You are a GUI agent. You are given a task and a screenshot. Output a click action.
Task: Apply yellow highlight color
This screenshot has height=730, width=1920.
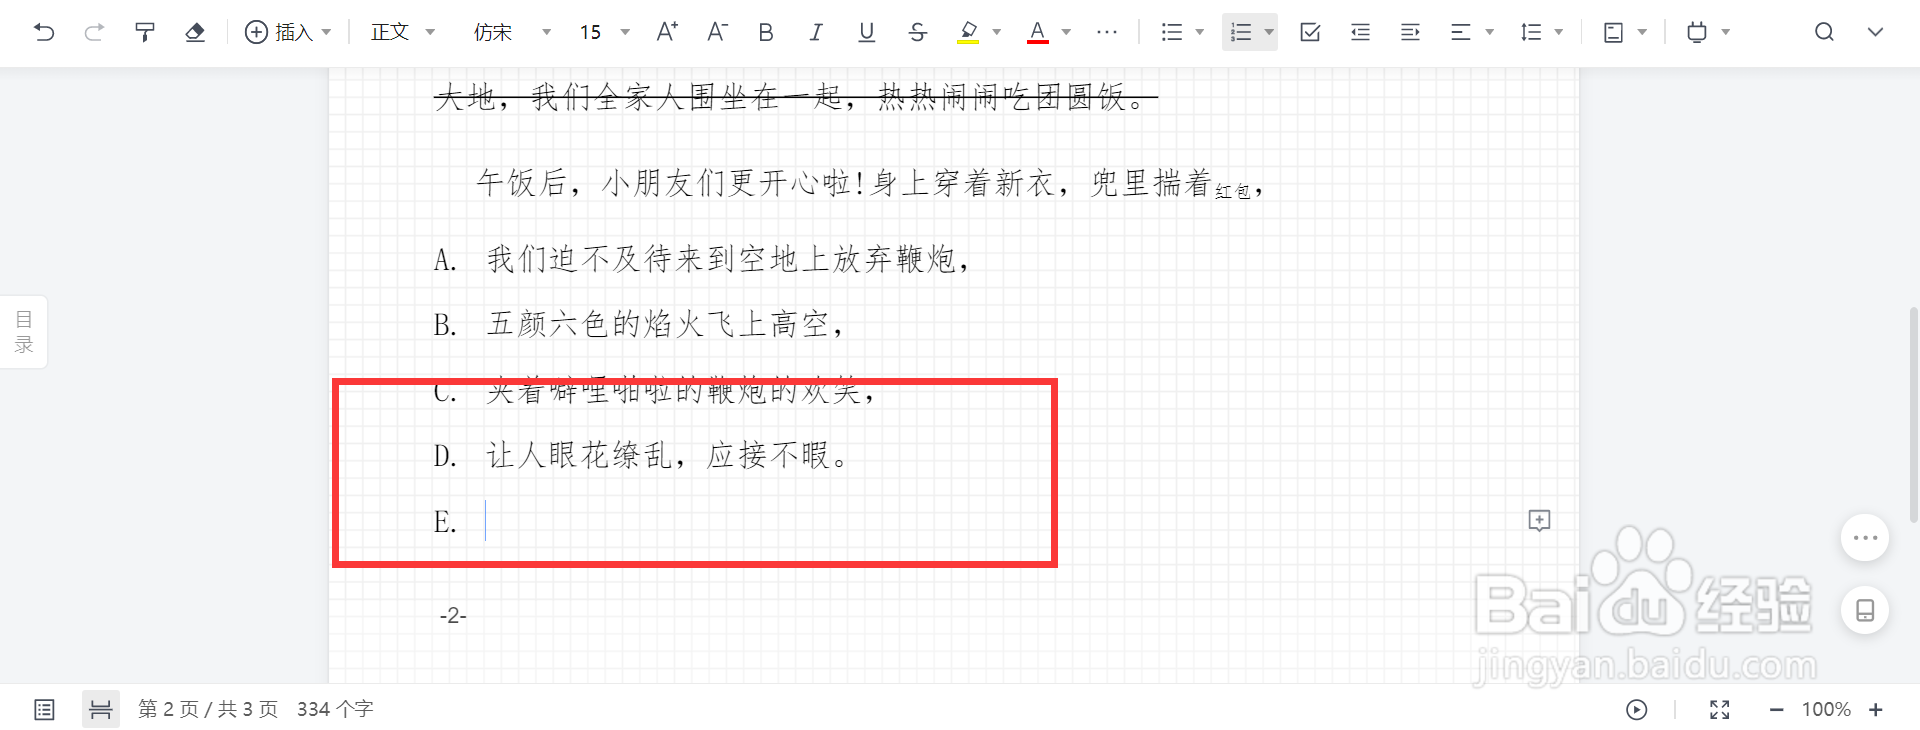tap(968, 32)
